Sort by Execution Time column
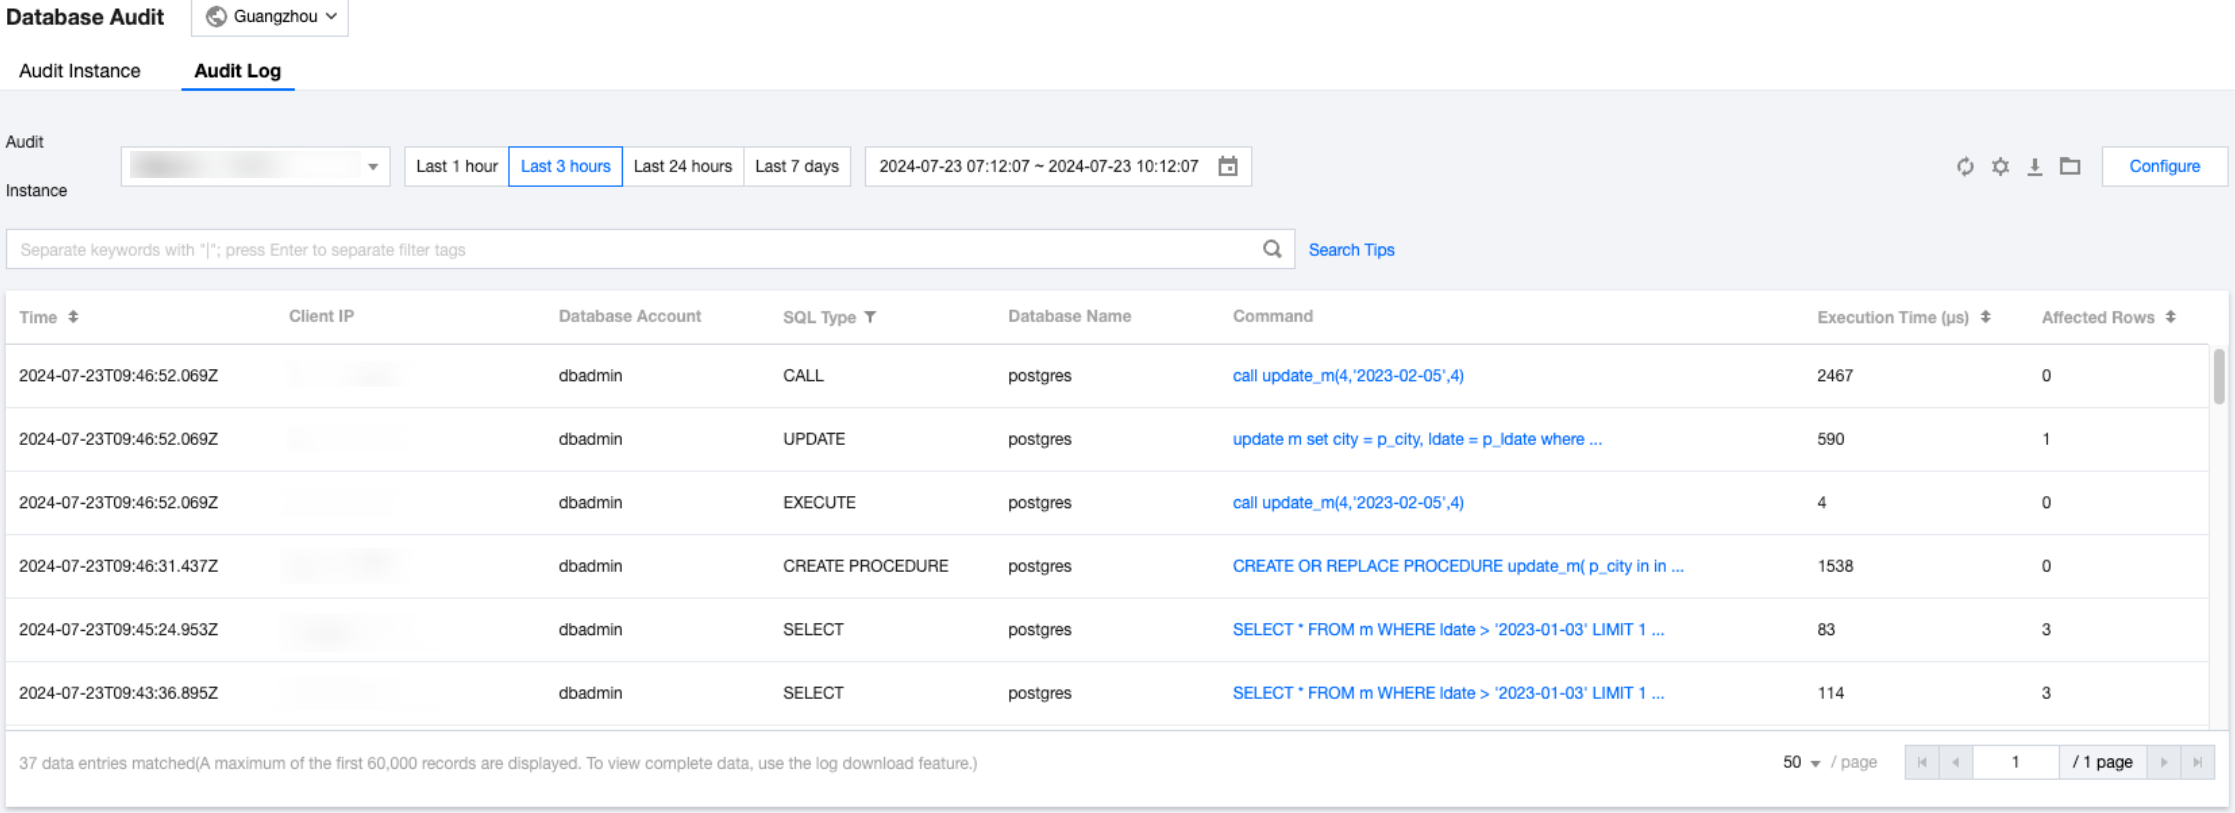 1985,317
